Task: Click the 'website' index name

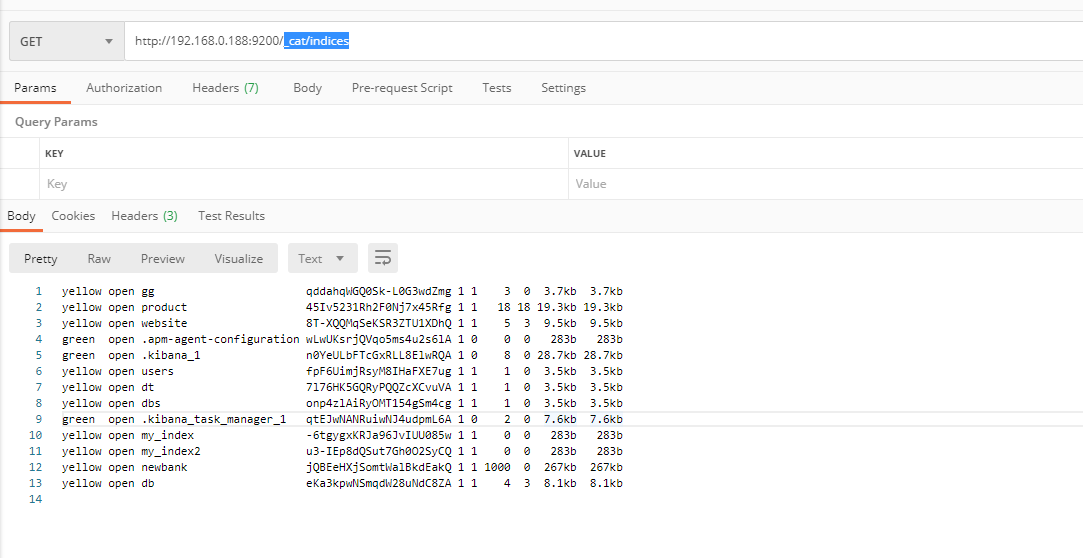Action: point(164,323)
